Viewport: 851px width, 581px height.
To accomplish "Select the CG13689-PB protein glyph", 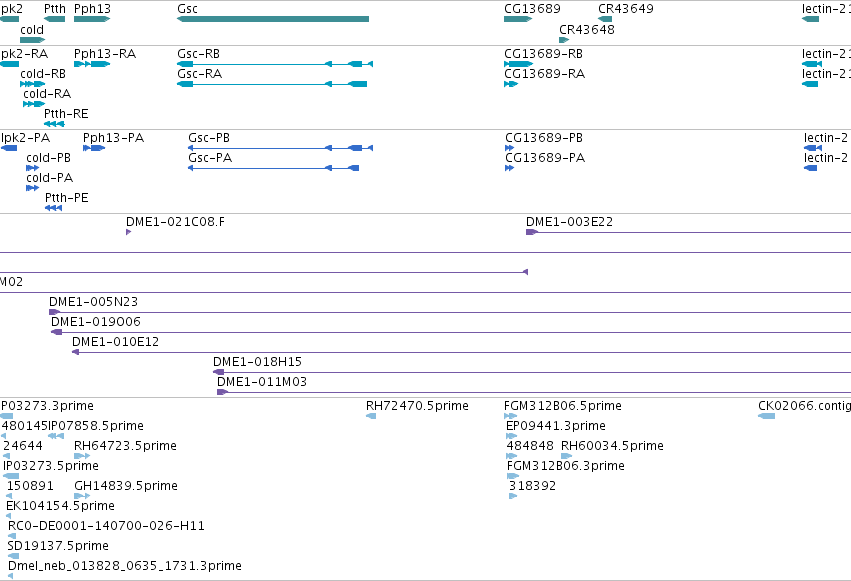I will coord(509,148).
